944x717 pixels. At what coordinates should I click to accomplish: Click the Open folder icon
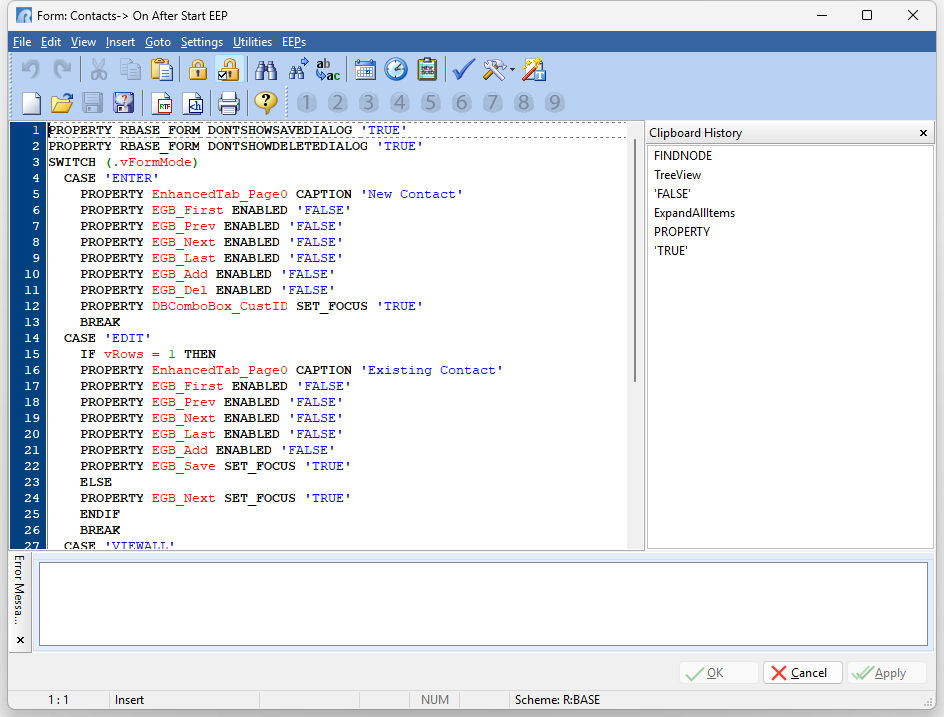coord(61,102)
